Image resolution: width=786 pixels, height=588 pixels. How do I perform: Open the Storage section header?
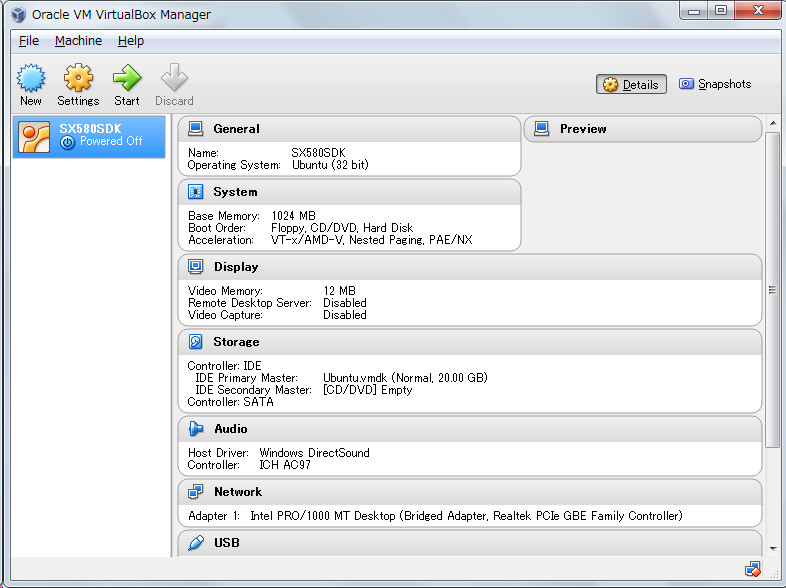click(x=470, y=342)
